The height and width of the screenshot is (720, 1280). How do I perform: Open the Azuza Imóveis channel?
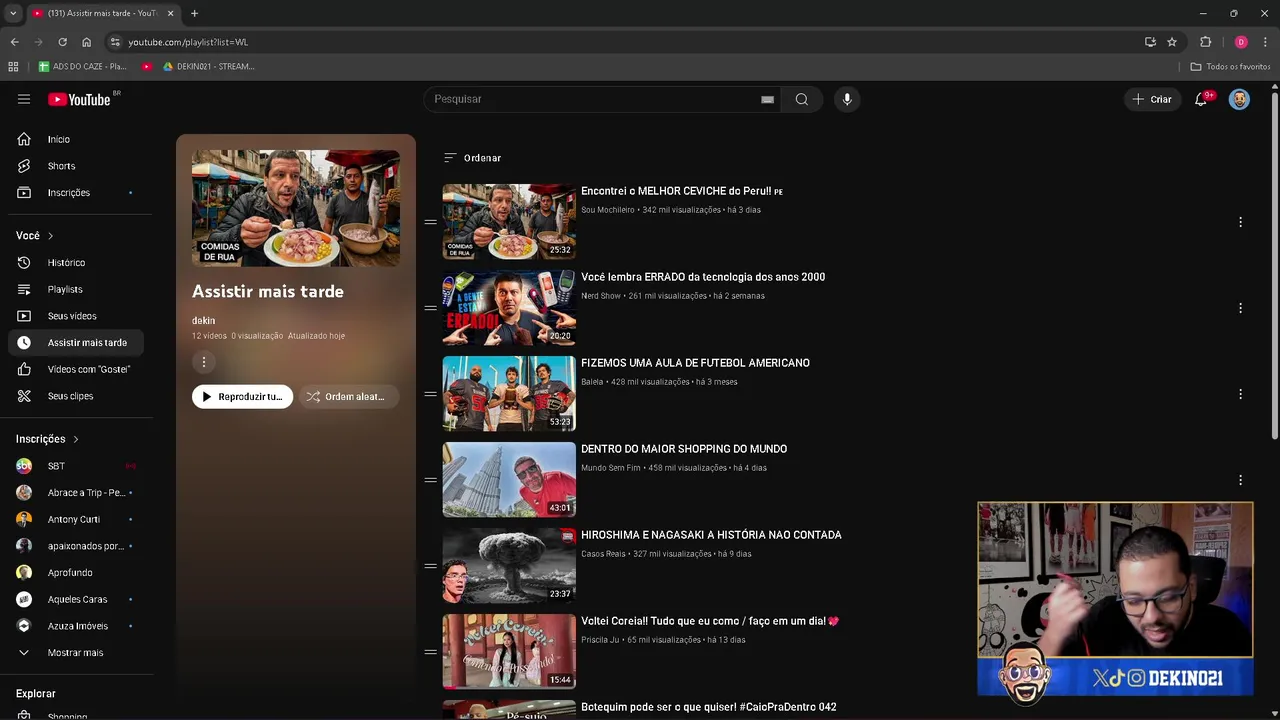pos(77,626)
